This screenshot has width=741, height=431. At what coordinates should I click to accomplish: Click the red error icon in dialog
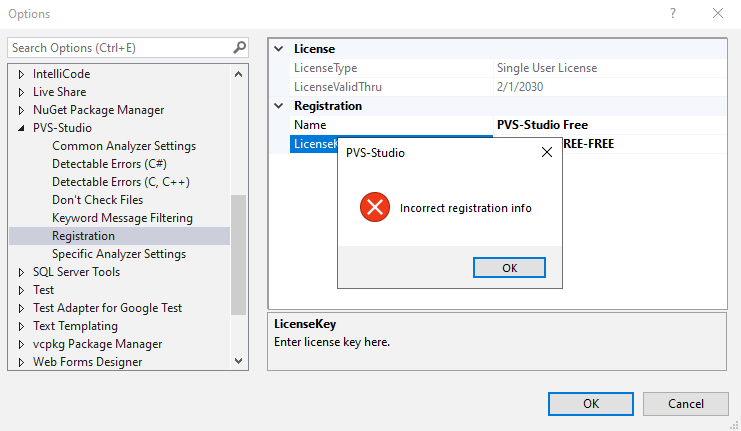(374, 208)
